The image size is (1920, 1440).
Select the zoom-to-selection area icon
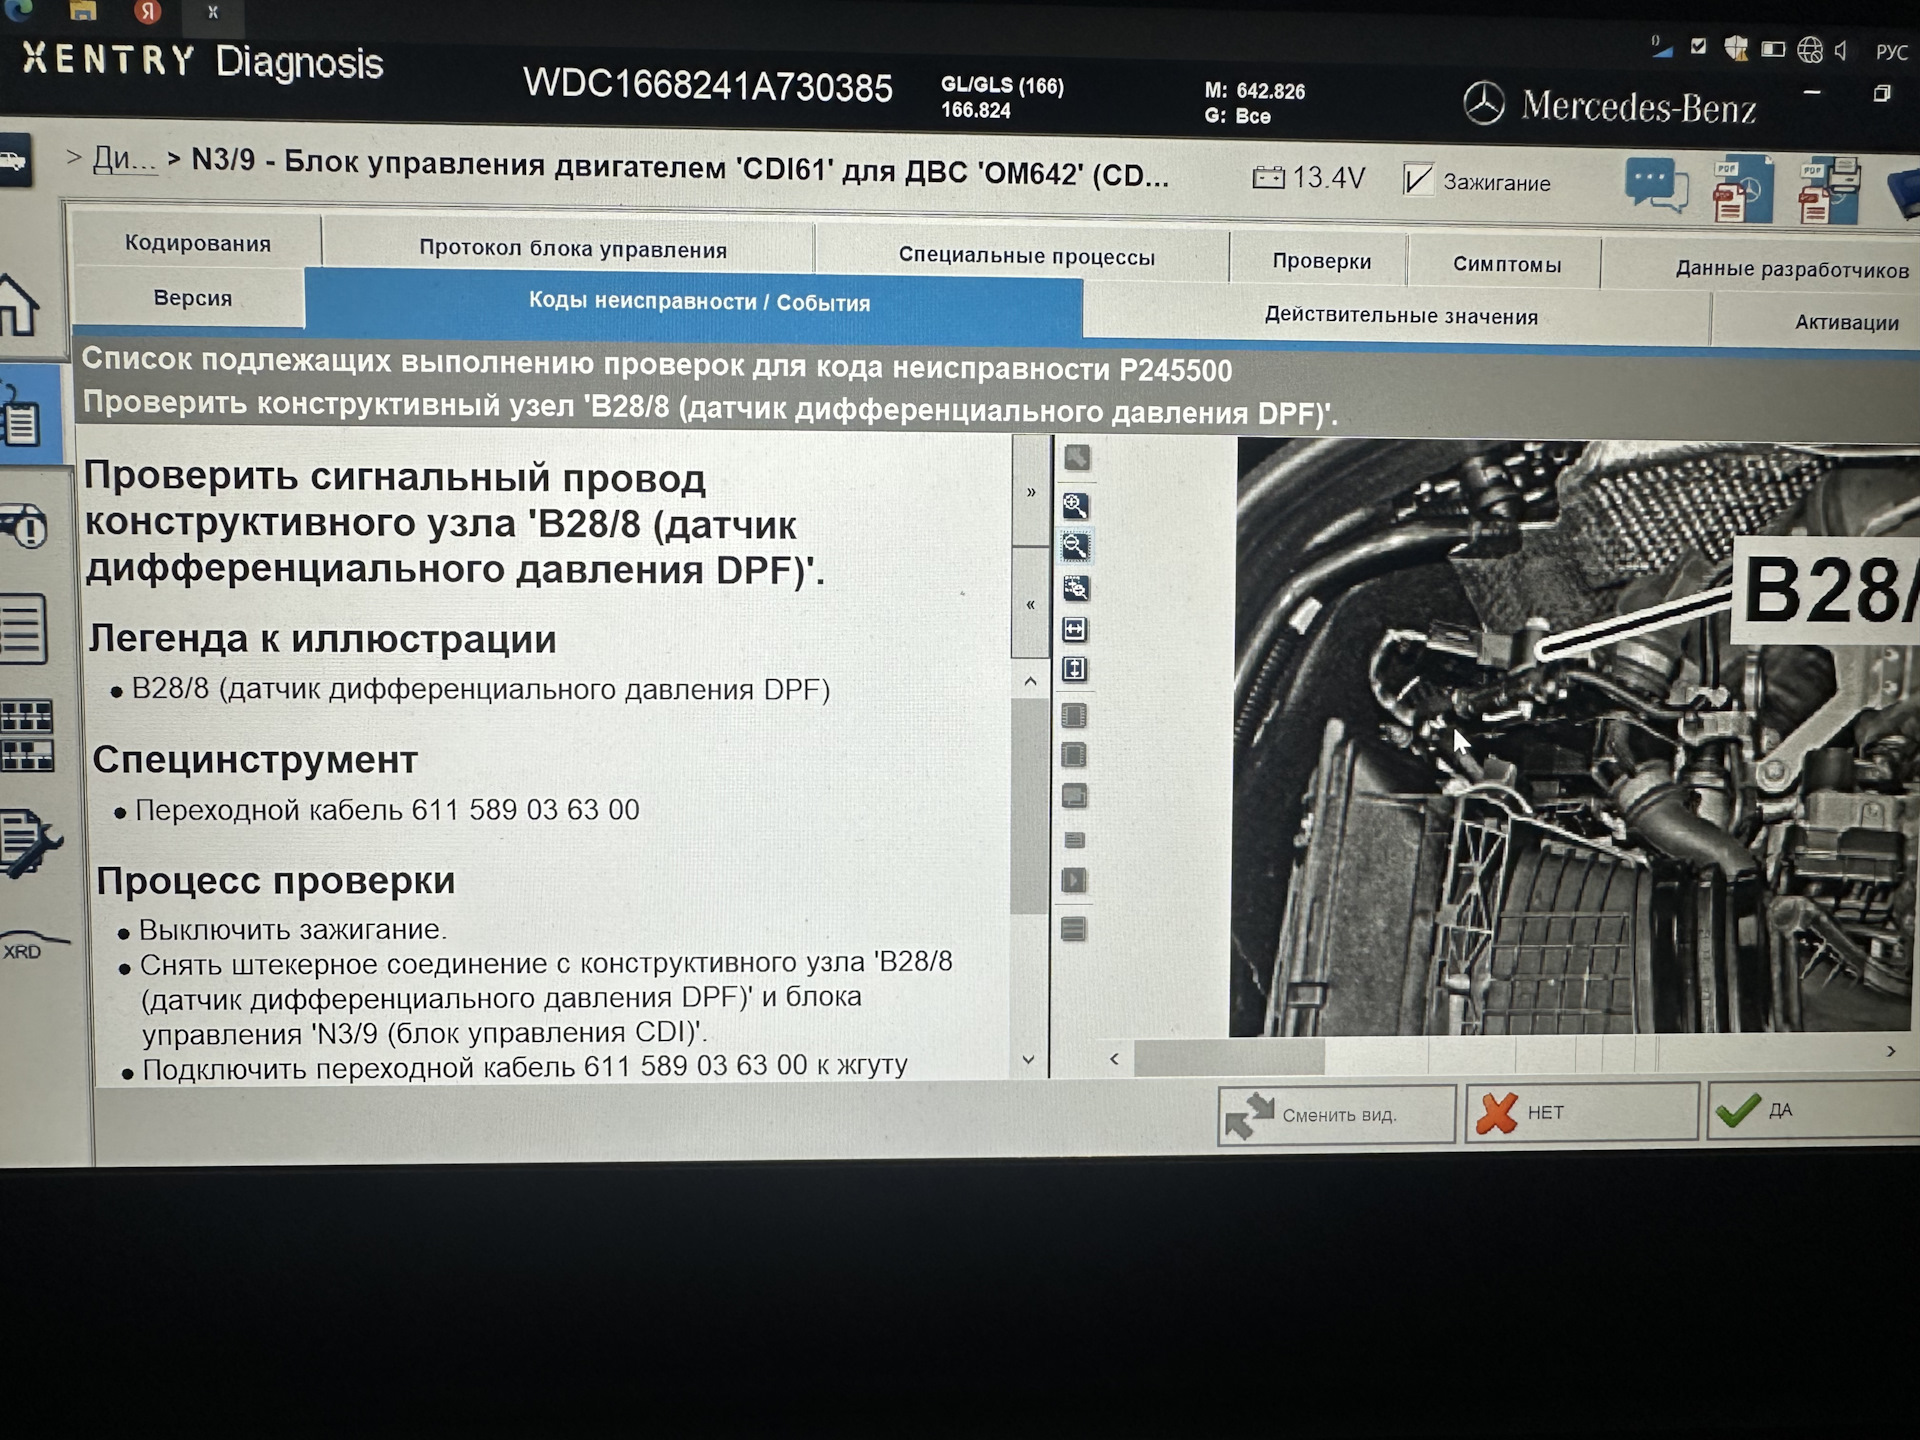tap(1075, 588)
